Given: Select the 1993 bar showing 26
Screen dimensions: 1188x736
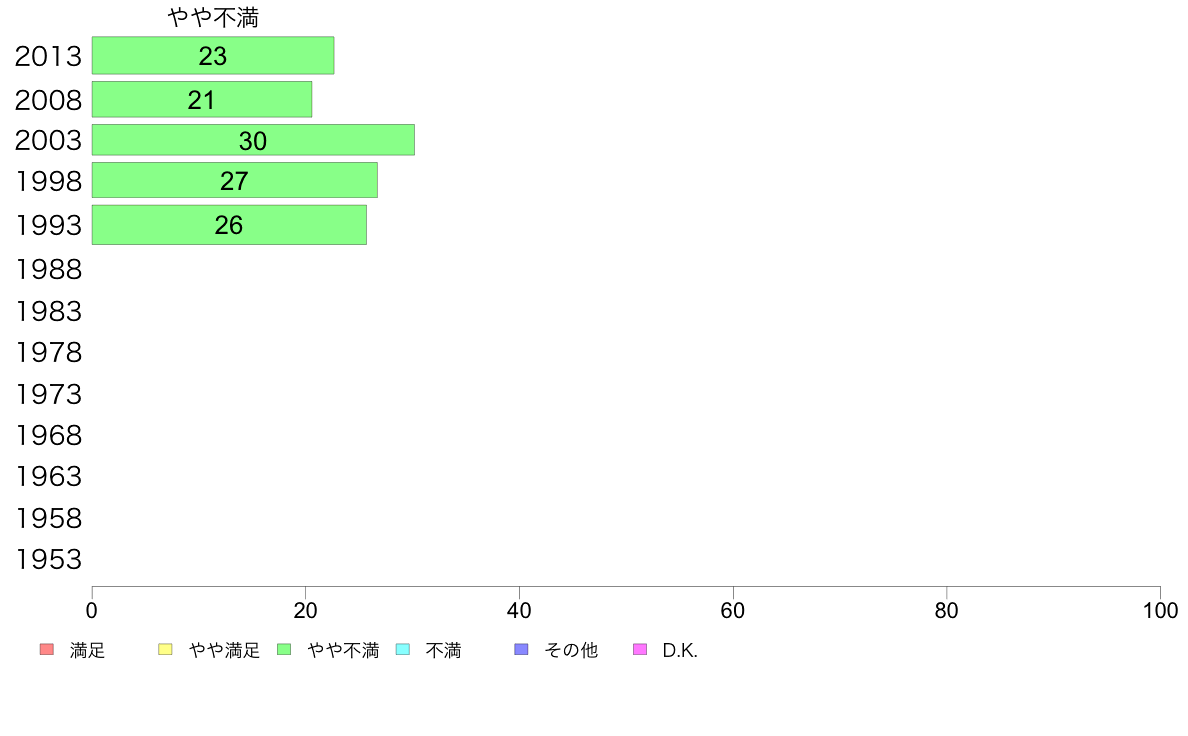Looking at the screenshot, I should [x=230, y=225].
